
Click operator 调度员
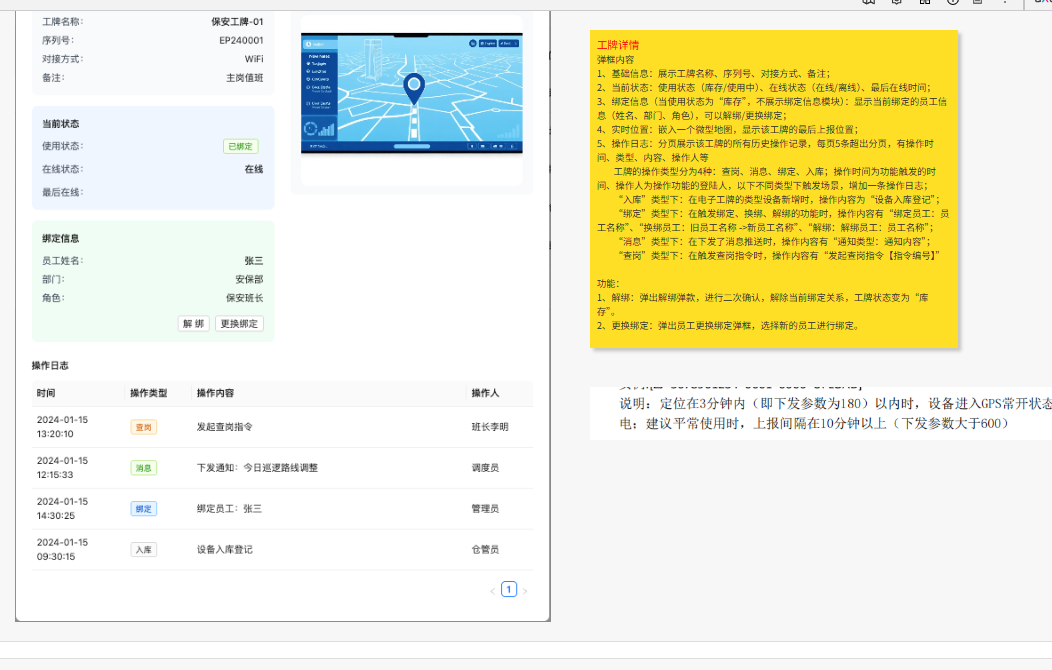[x=485, y=467]
